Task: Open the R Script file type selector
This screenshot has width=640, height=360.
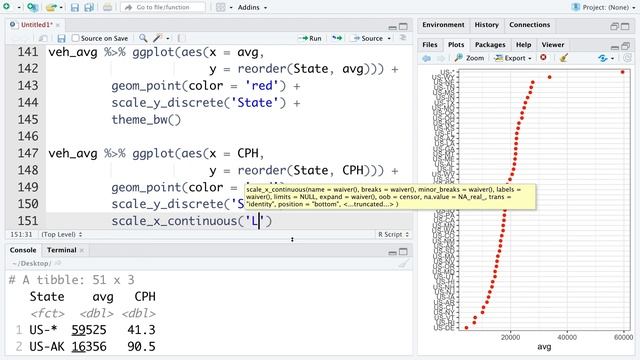Action: tap(393, 234)
